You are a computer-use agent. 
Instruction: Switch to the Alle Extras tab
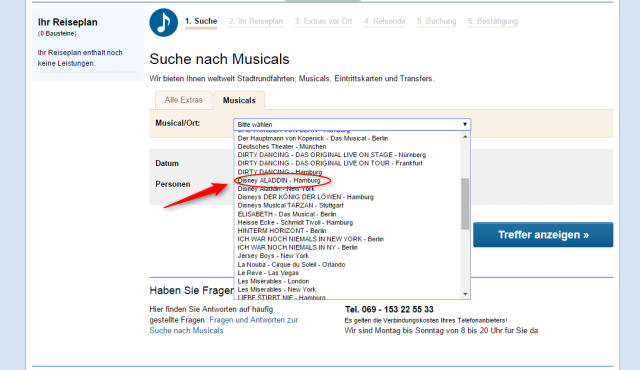(x=184, y=100)
